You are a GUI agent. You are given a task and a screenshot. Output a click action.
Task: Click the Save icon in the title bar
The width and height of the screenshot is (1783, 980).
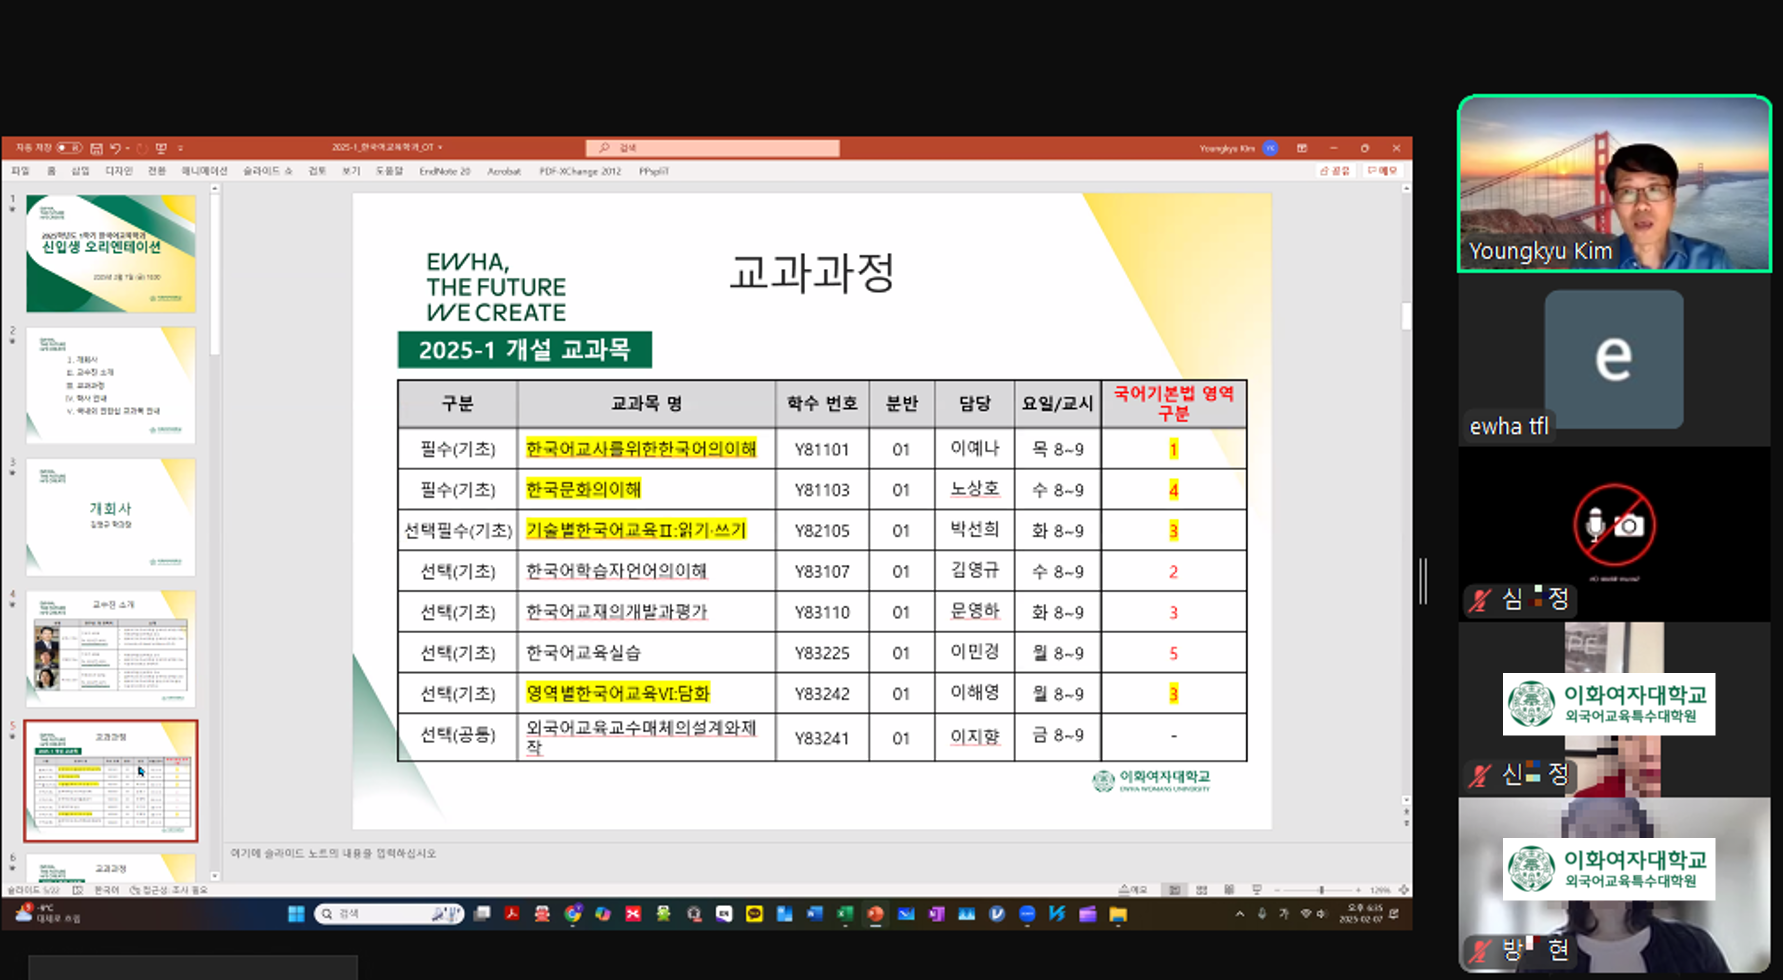[97, 148]
